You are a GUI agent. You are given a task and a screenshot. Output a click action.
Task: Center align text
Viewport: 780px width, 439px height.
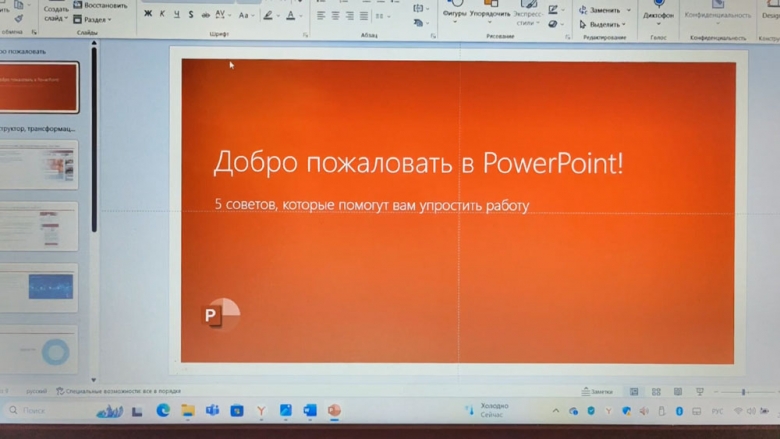[x=336, y=16]
